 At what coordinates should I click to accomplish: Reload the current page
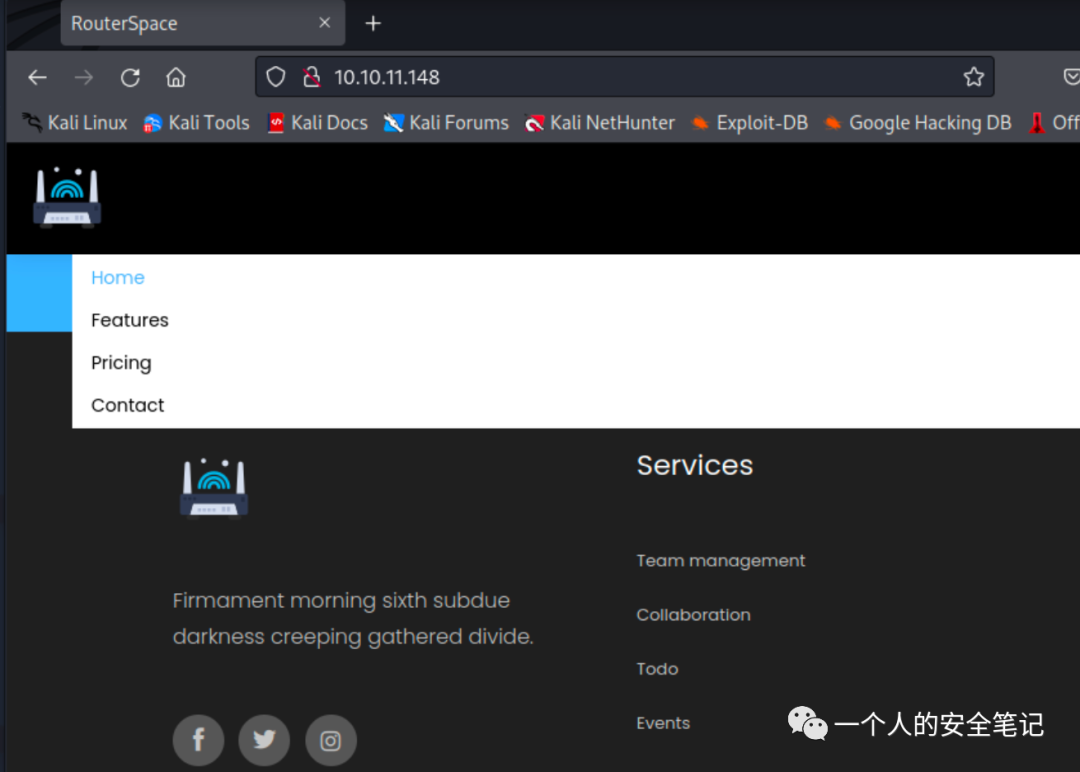pos(130,78)
